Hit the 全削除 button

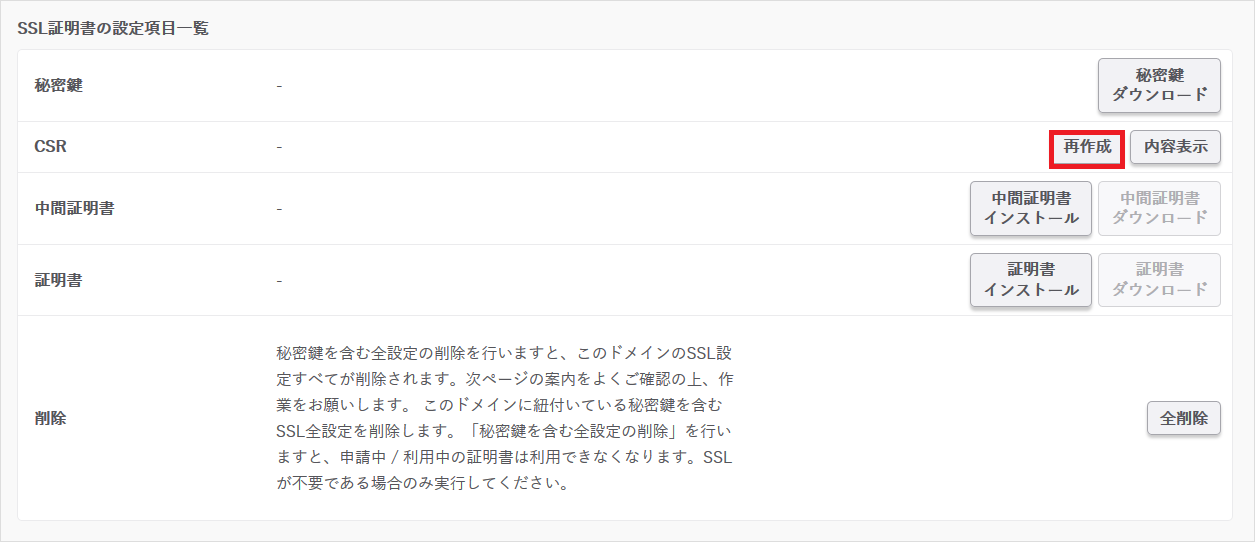click(1183, 418)
